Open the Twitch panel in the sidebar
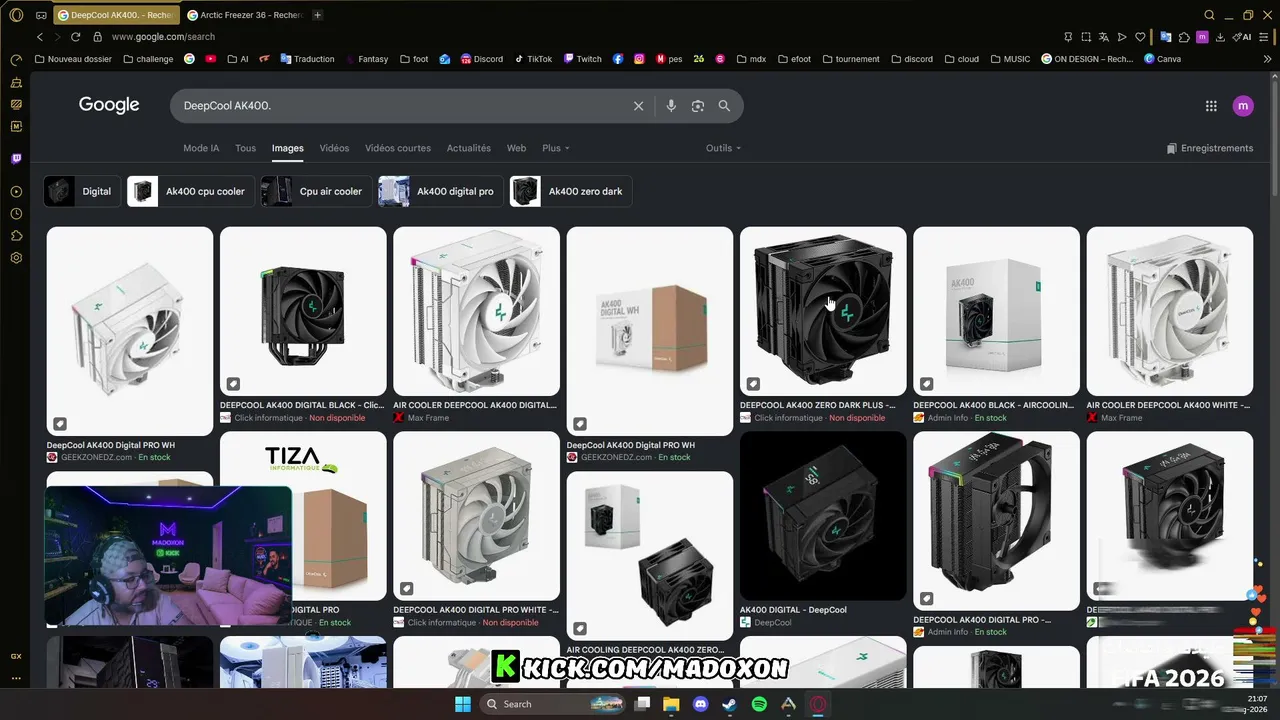This screenshot has height=720, width=1280. tap(16, 159)
